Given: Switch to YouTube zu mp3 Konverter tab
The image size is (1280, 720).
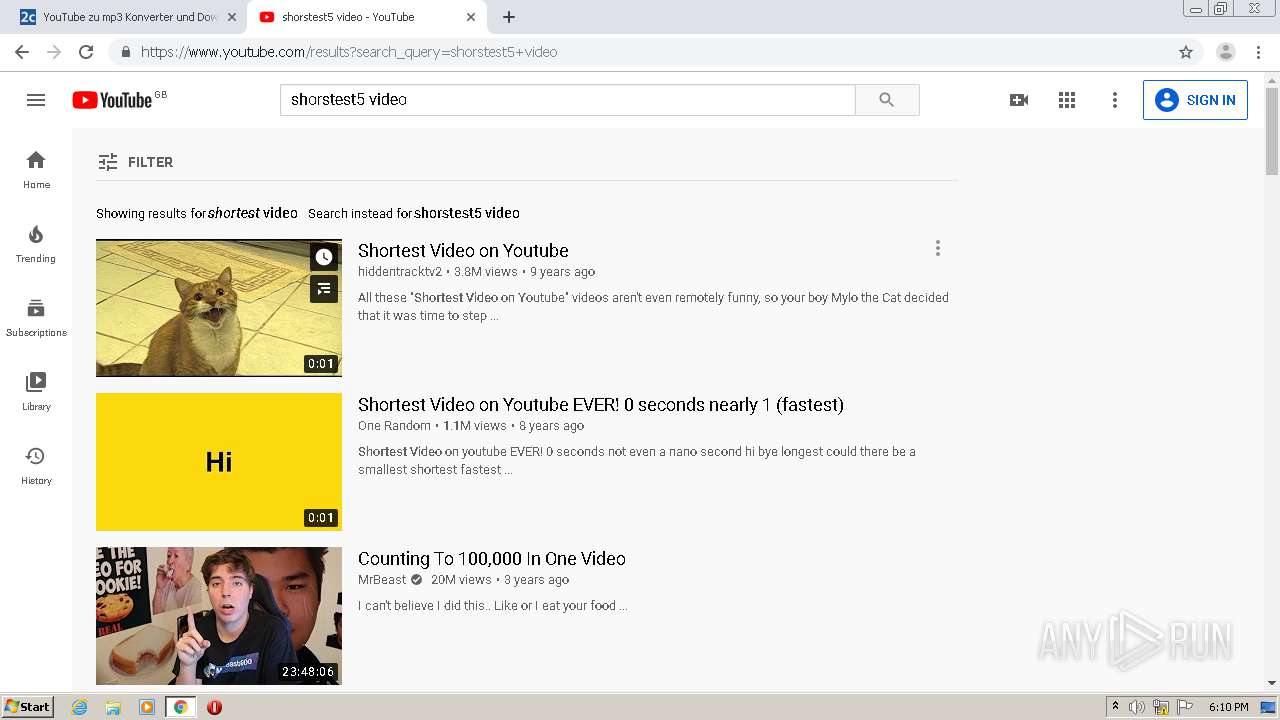Looking at the screenshot, I should [x=128, y=17].
